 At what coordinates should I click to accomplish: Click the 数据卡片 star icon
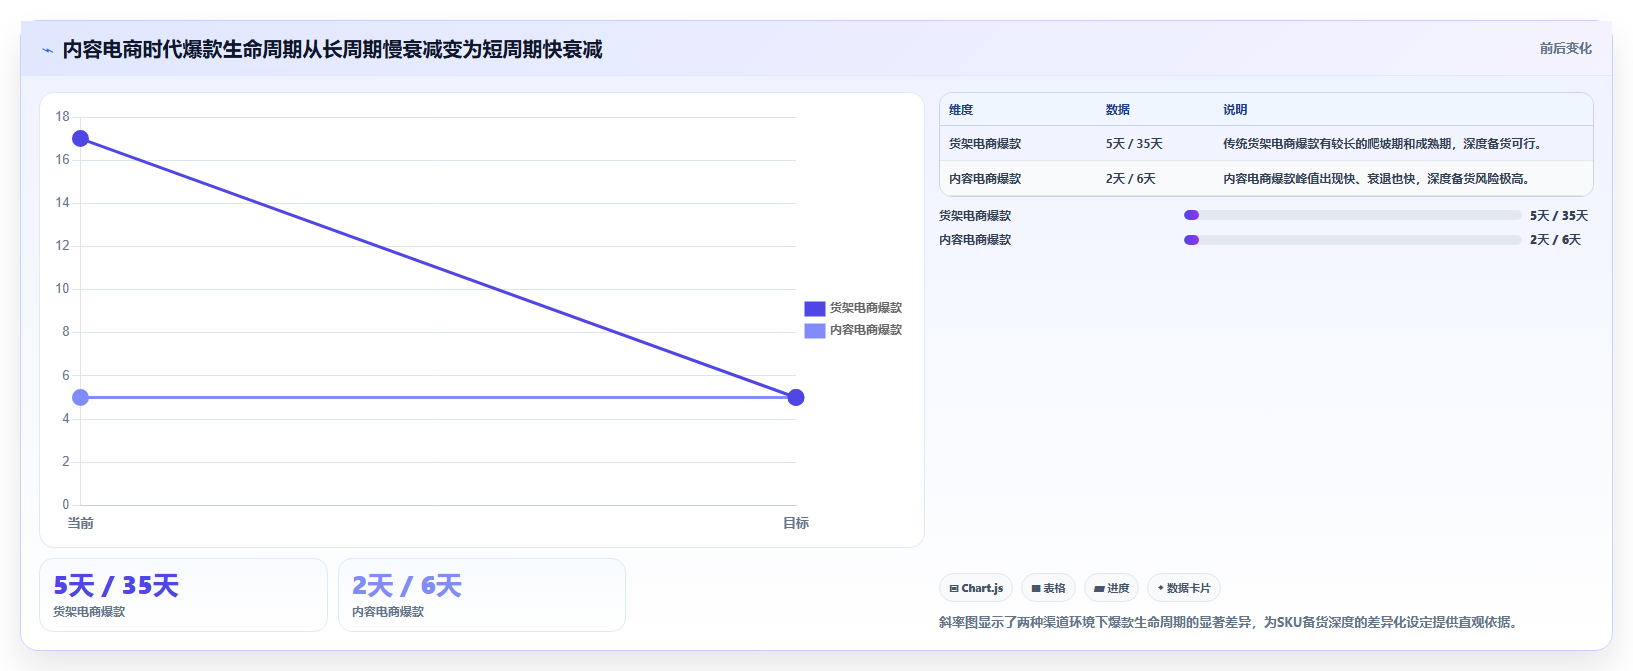point(1161,588)
